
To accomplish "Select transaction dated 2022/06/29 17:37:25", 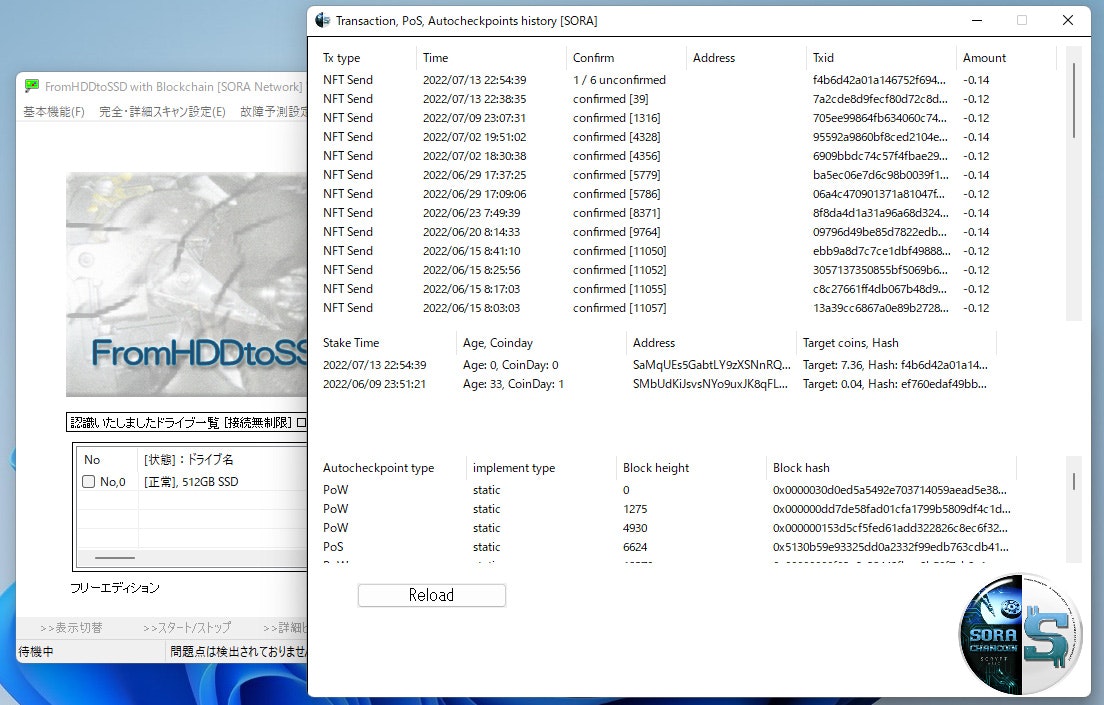I will (x=686, y=175).
